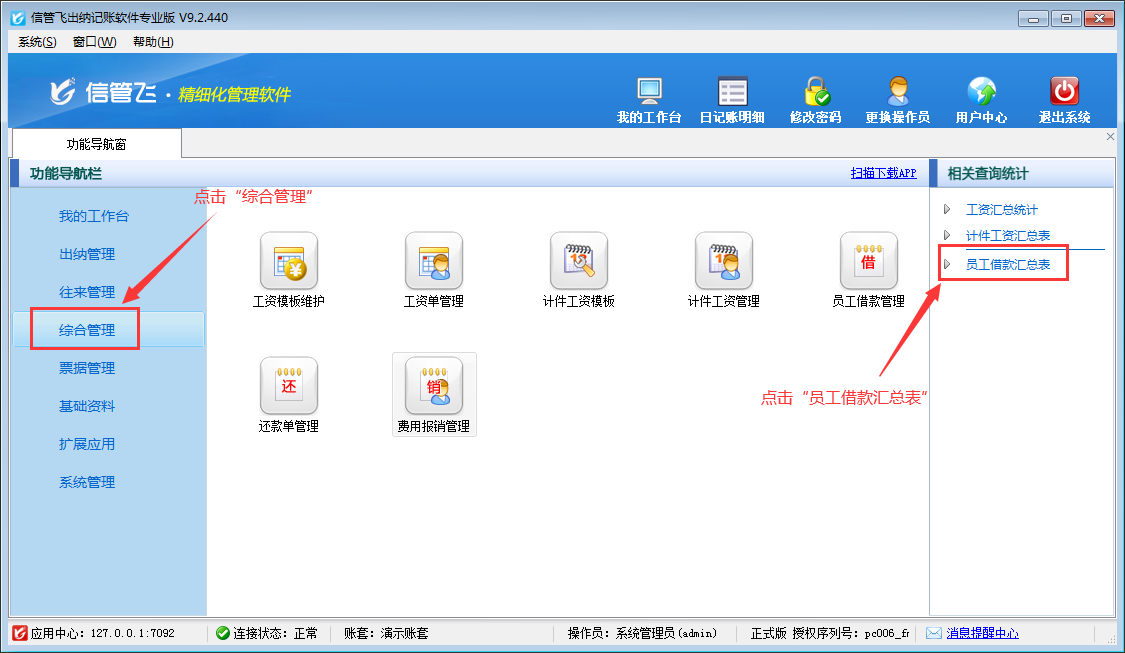This screenshot has height=653, width=1125.
Task: Open 员工借款管理 icon
Action: [x=868, y=261]
